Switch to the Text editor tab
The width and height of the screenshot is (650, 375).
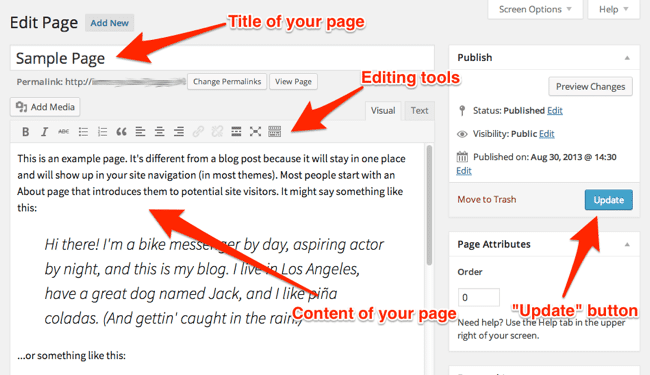[419, 111]
